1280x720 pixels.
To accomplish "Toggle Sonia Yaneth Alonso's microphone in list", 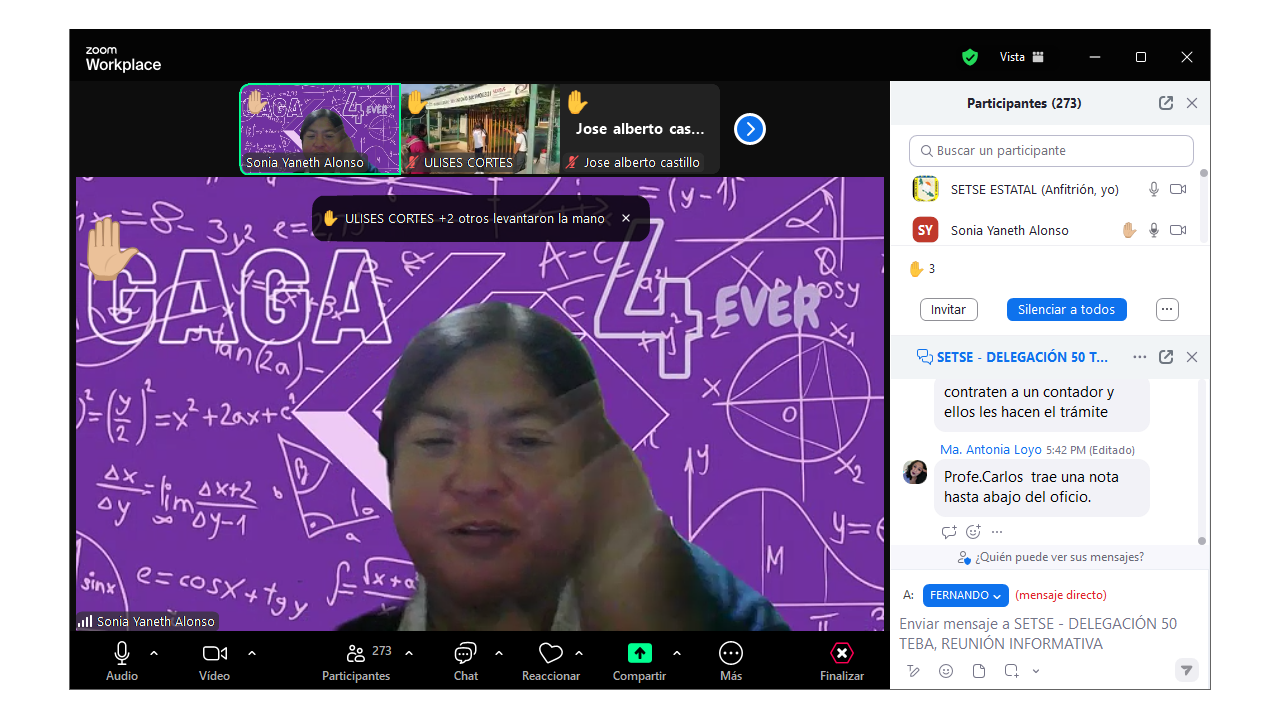I will [x=1154, y=230].
